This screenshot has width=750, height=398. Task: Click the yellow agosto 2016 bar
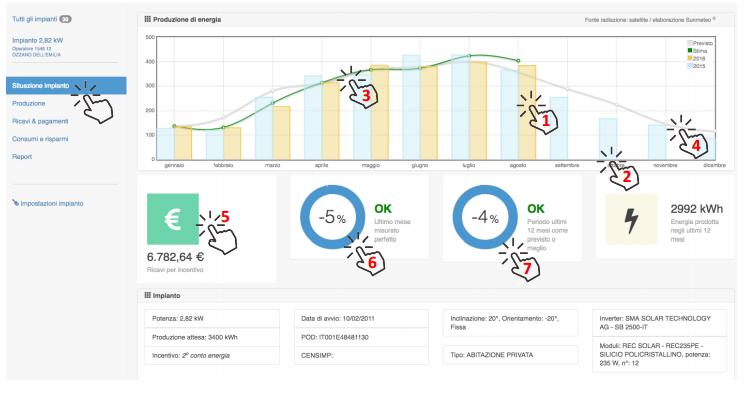click(x=527, y=112)
